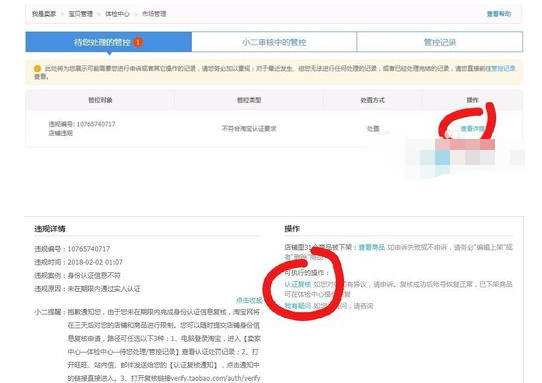Switch to 待您处理的管控 tab
542x383 pixels.
(x=109, y=42)
